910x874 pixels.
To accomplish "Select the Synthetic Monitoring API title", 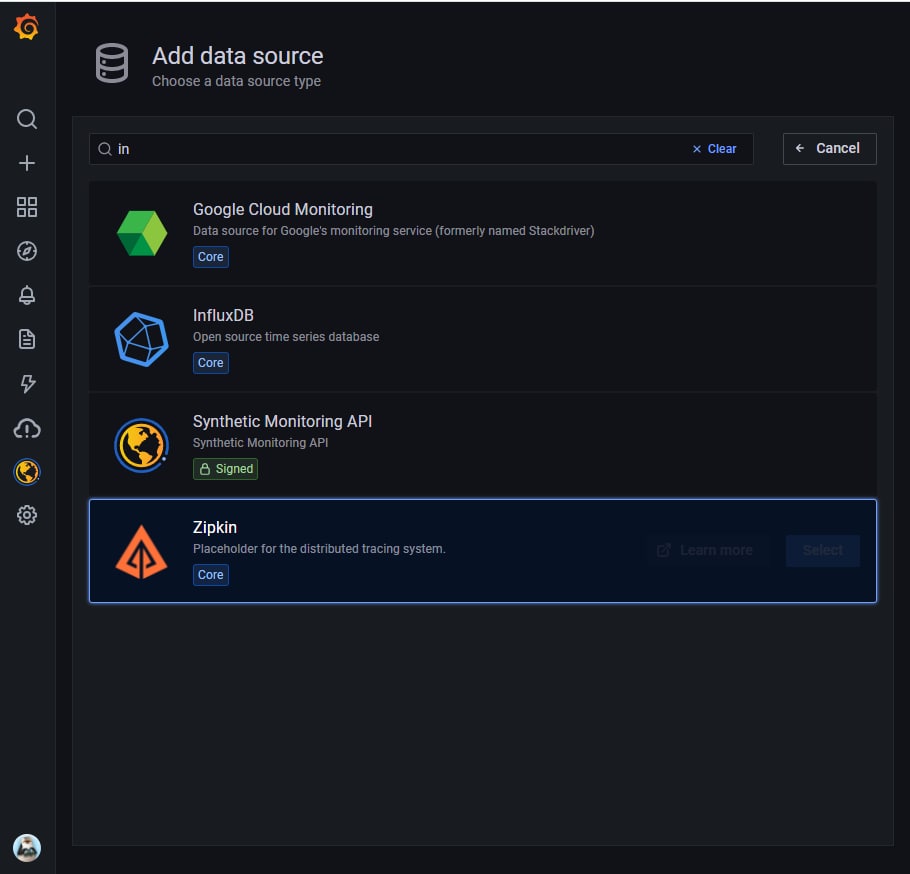I will tap(283, 421).
